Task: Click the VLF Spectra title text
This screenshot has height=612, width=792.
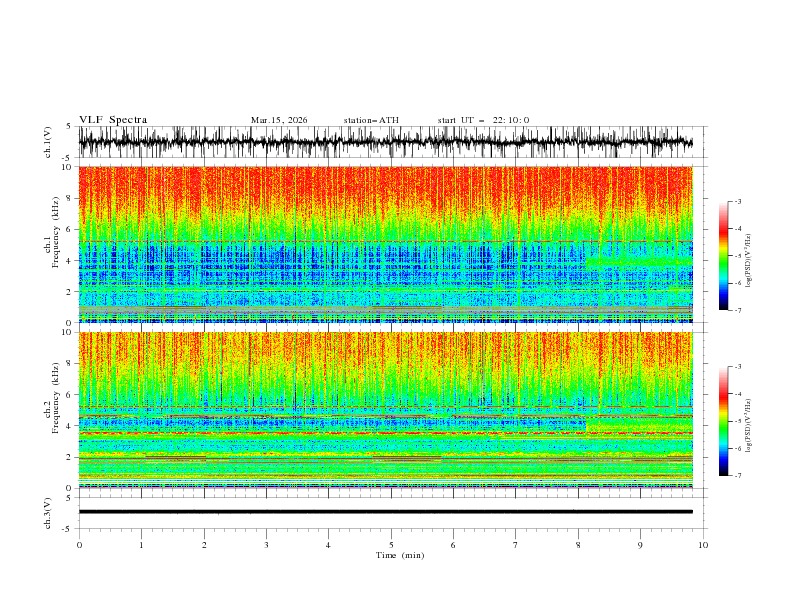Action: [x=113, y=120]
